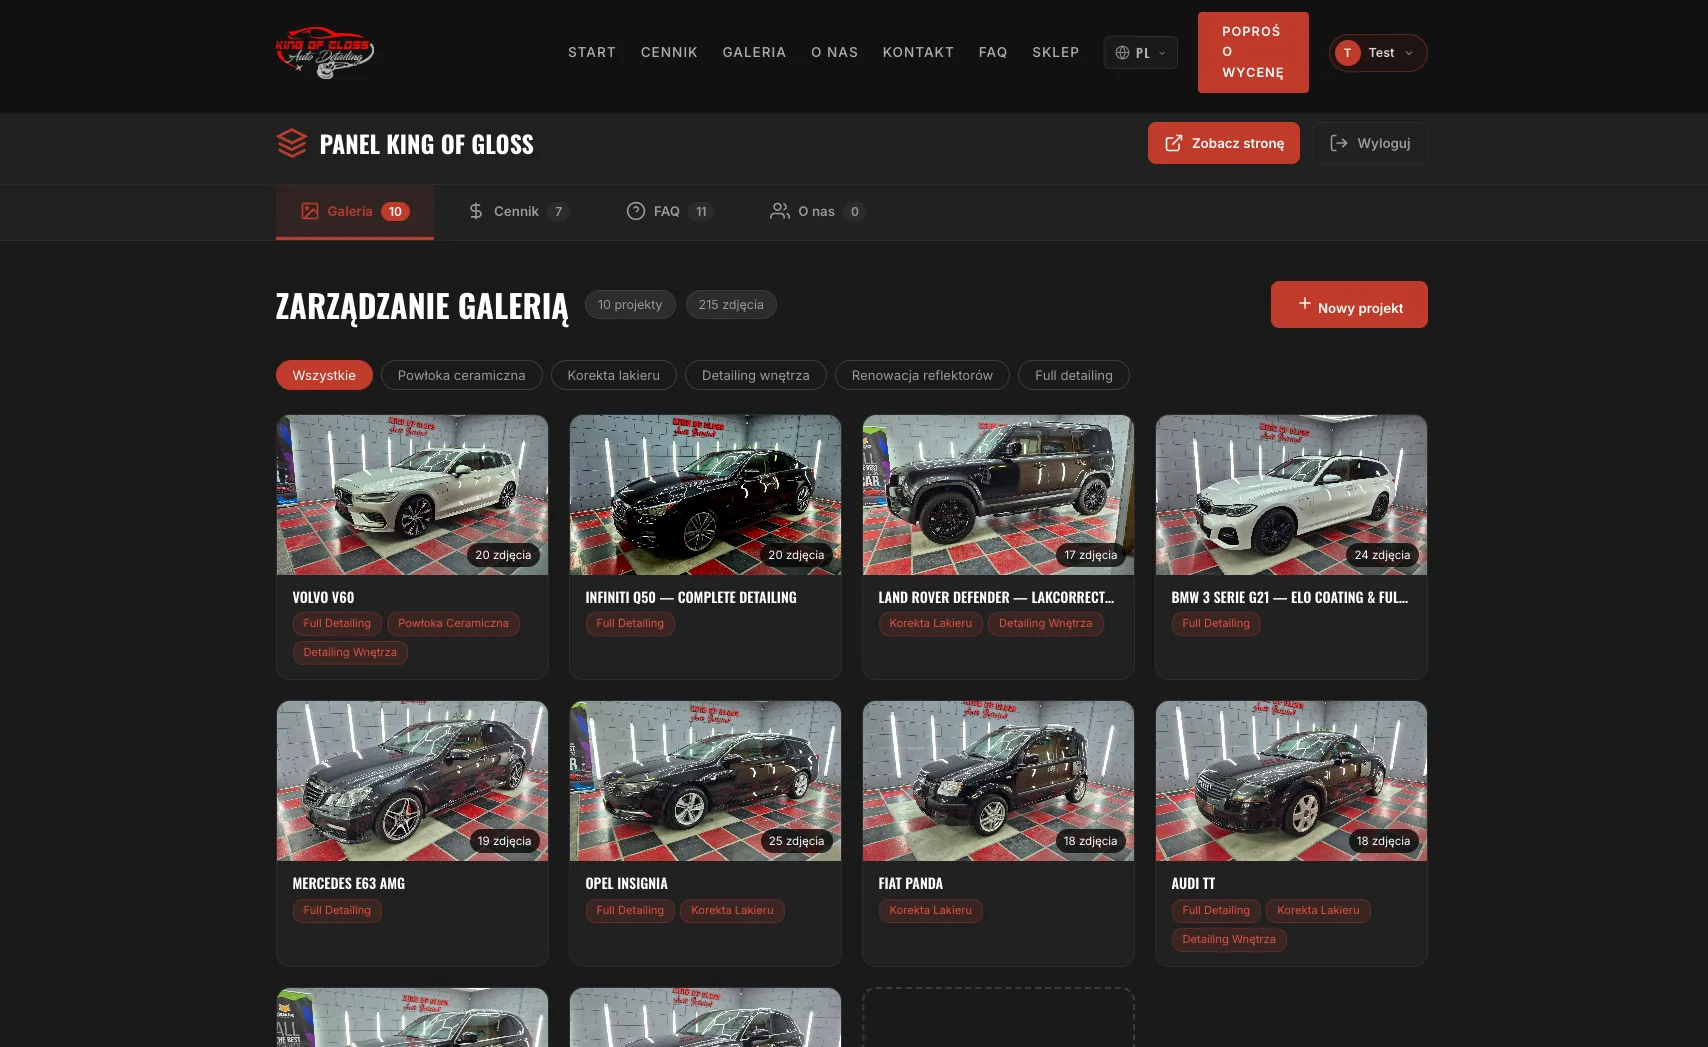Click the question mark FAQ icon
The height and width of the screenshot is (1047, 1708).
click(635, 211)
